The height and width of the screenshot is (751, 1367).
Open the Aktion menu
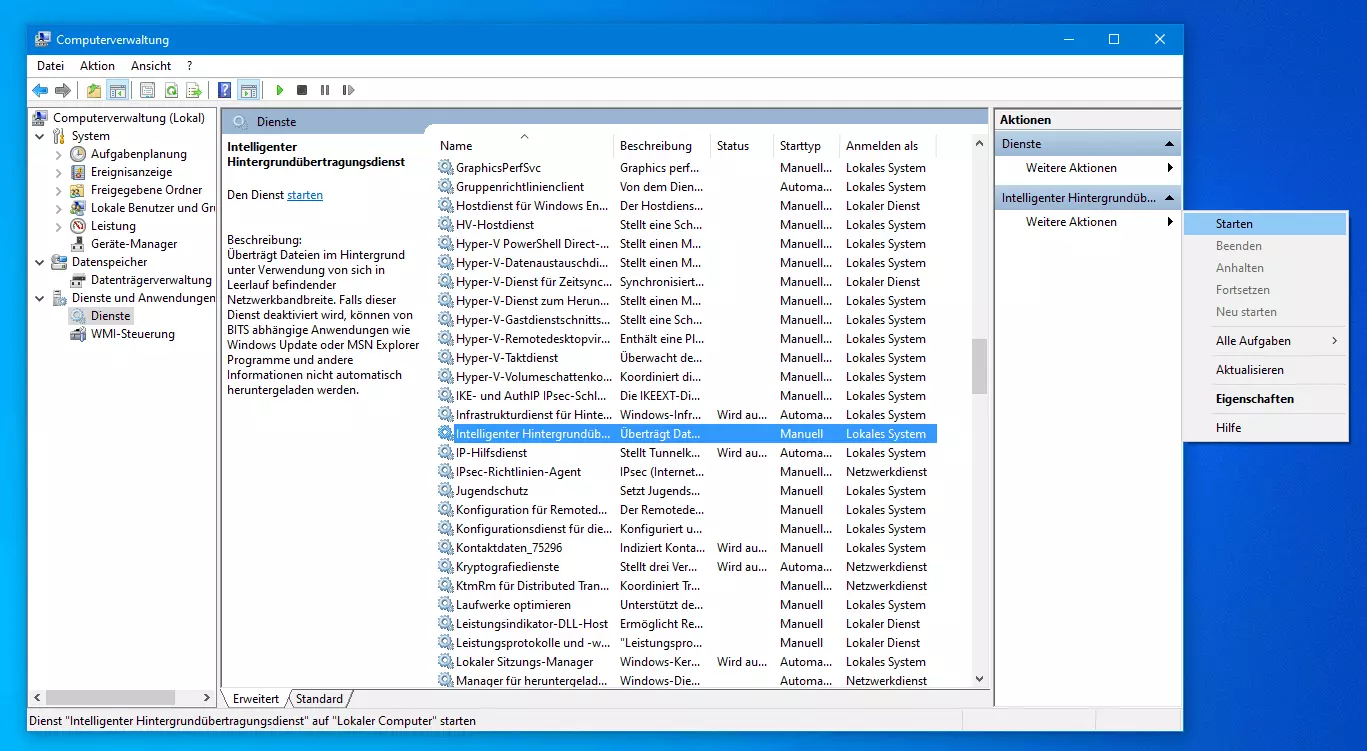point(97,66)
